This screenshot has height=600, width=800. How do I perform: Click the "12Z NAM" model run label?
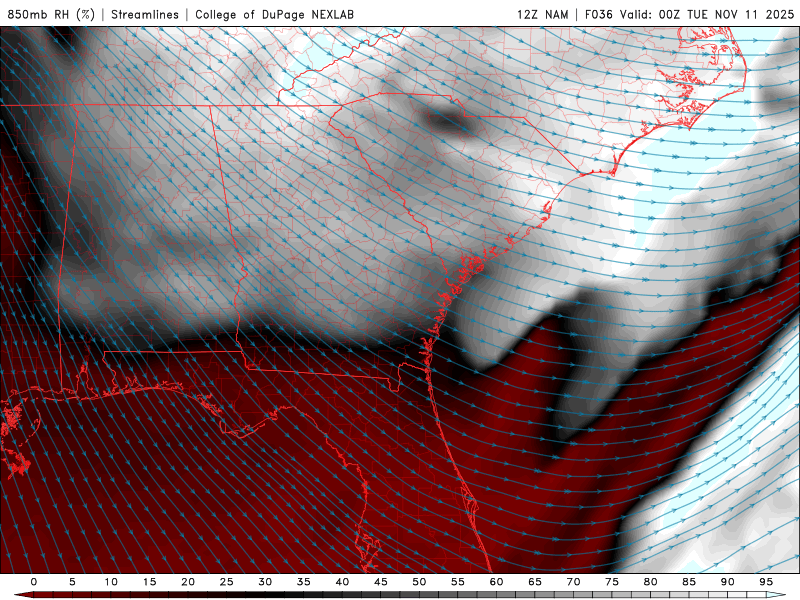(x=542, y=14)
